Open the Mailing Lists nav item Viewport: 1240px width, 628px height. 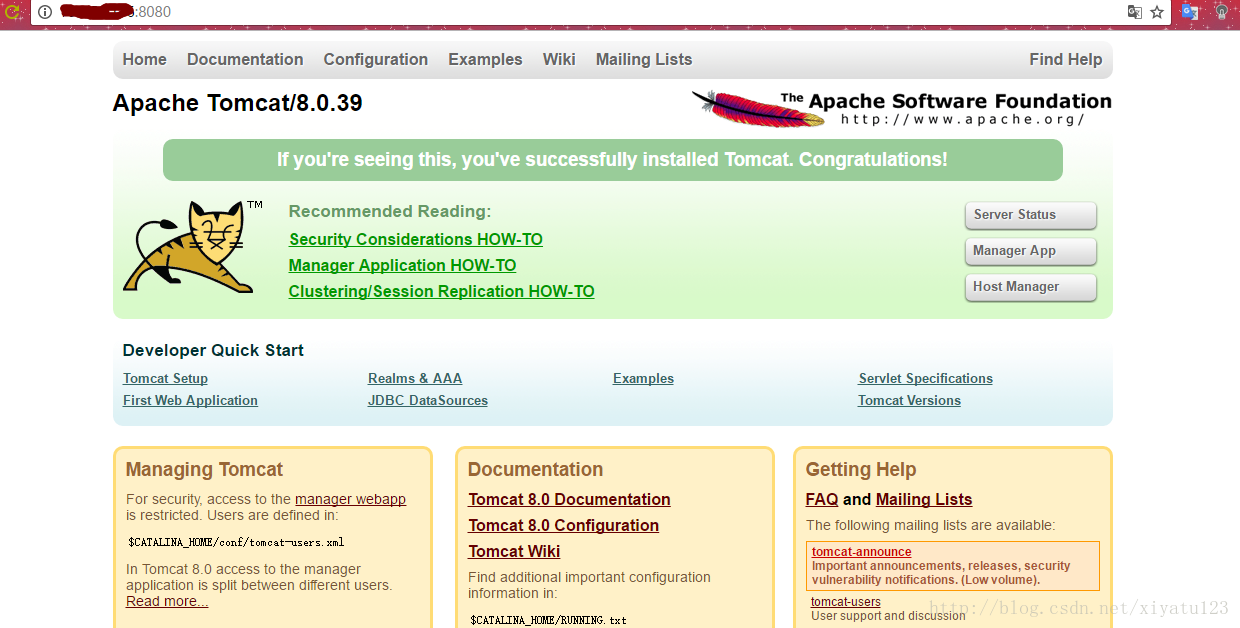tap(644, 59)
